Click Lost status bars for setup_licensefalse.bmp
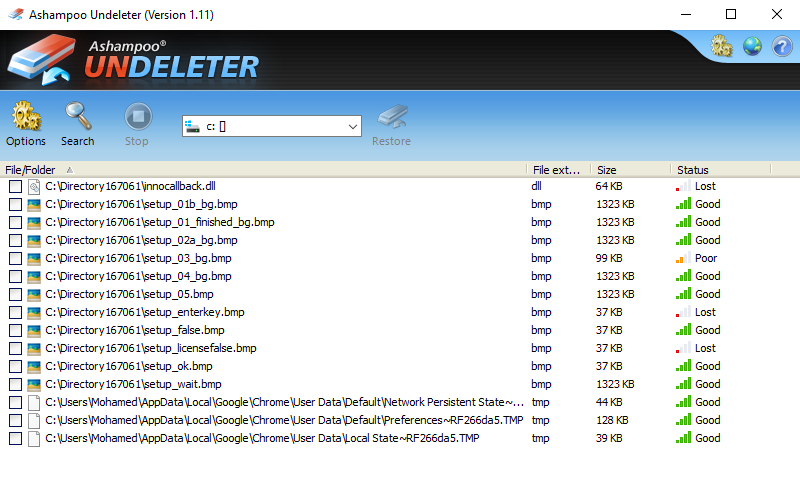Image resolution: width=800 pixels, height=480 pixels. click(683, 348)
